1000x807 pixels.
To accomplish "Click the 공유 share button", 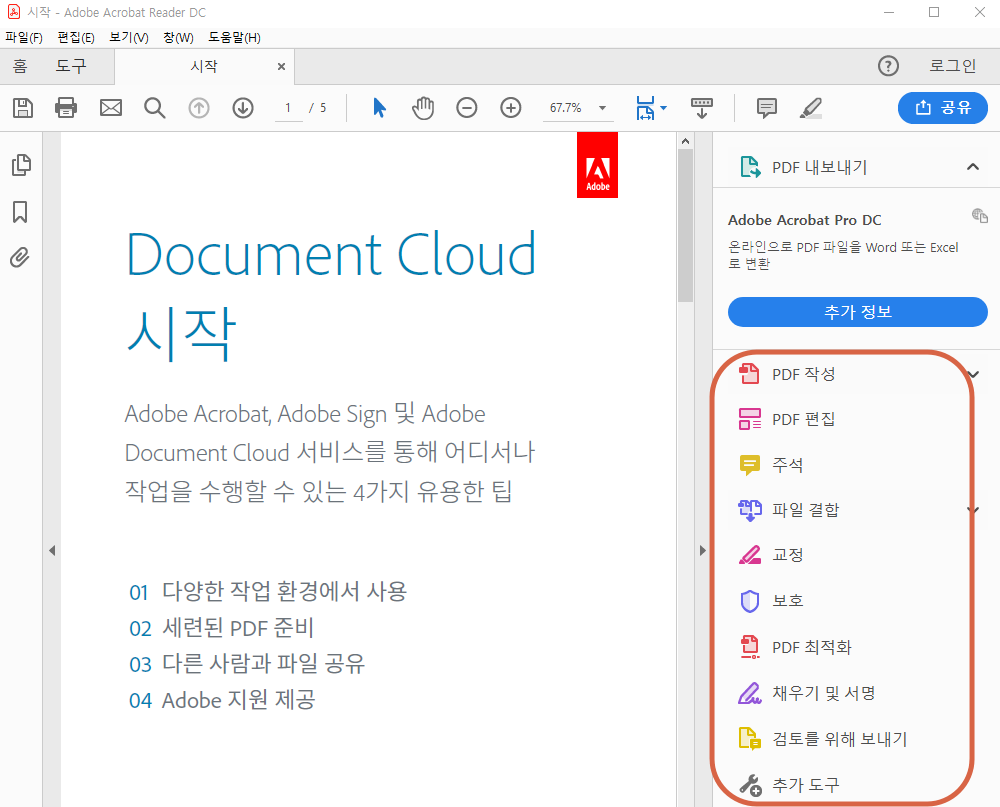I will (x=943, y=108).
